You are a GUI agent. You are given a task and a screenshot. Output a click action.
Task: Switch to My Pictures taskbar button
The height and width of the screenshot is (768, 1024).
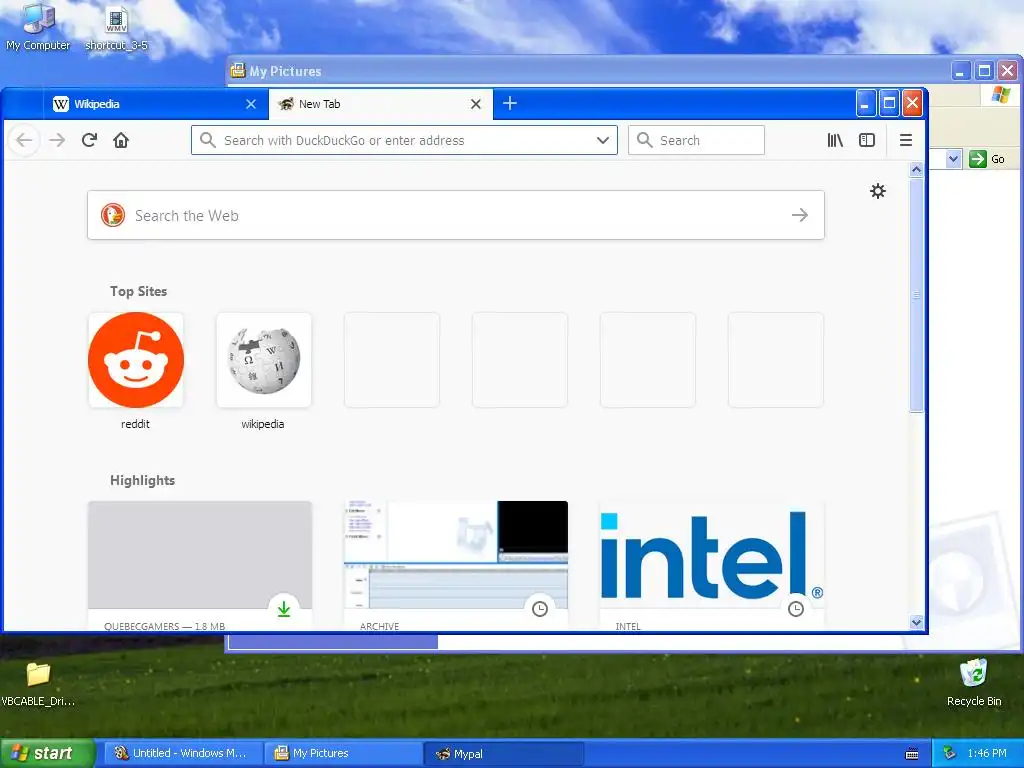343,753
